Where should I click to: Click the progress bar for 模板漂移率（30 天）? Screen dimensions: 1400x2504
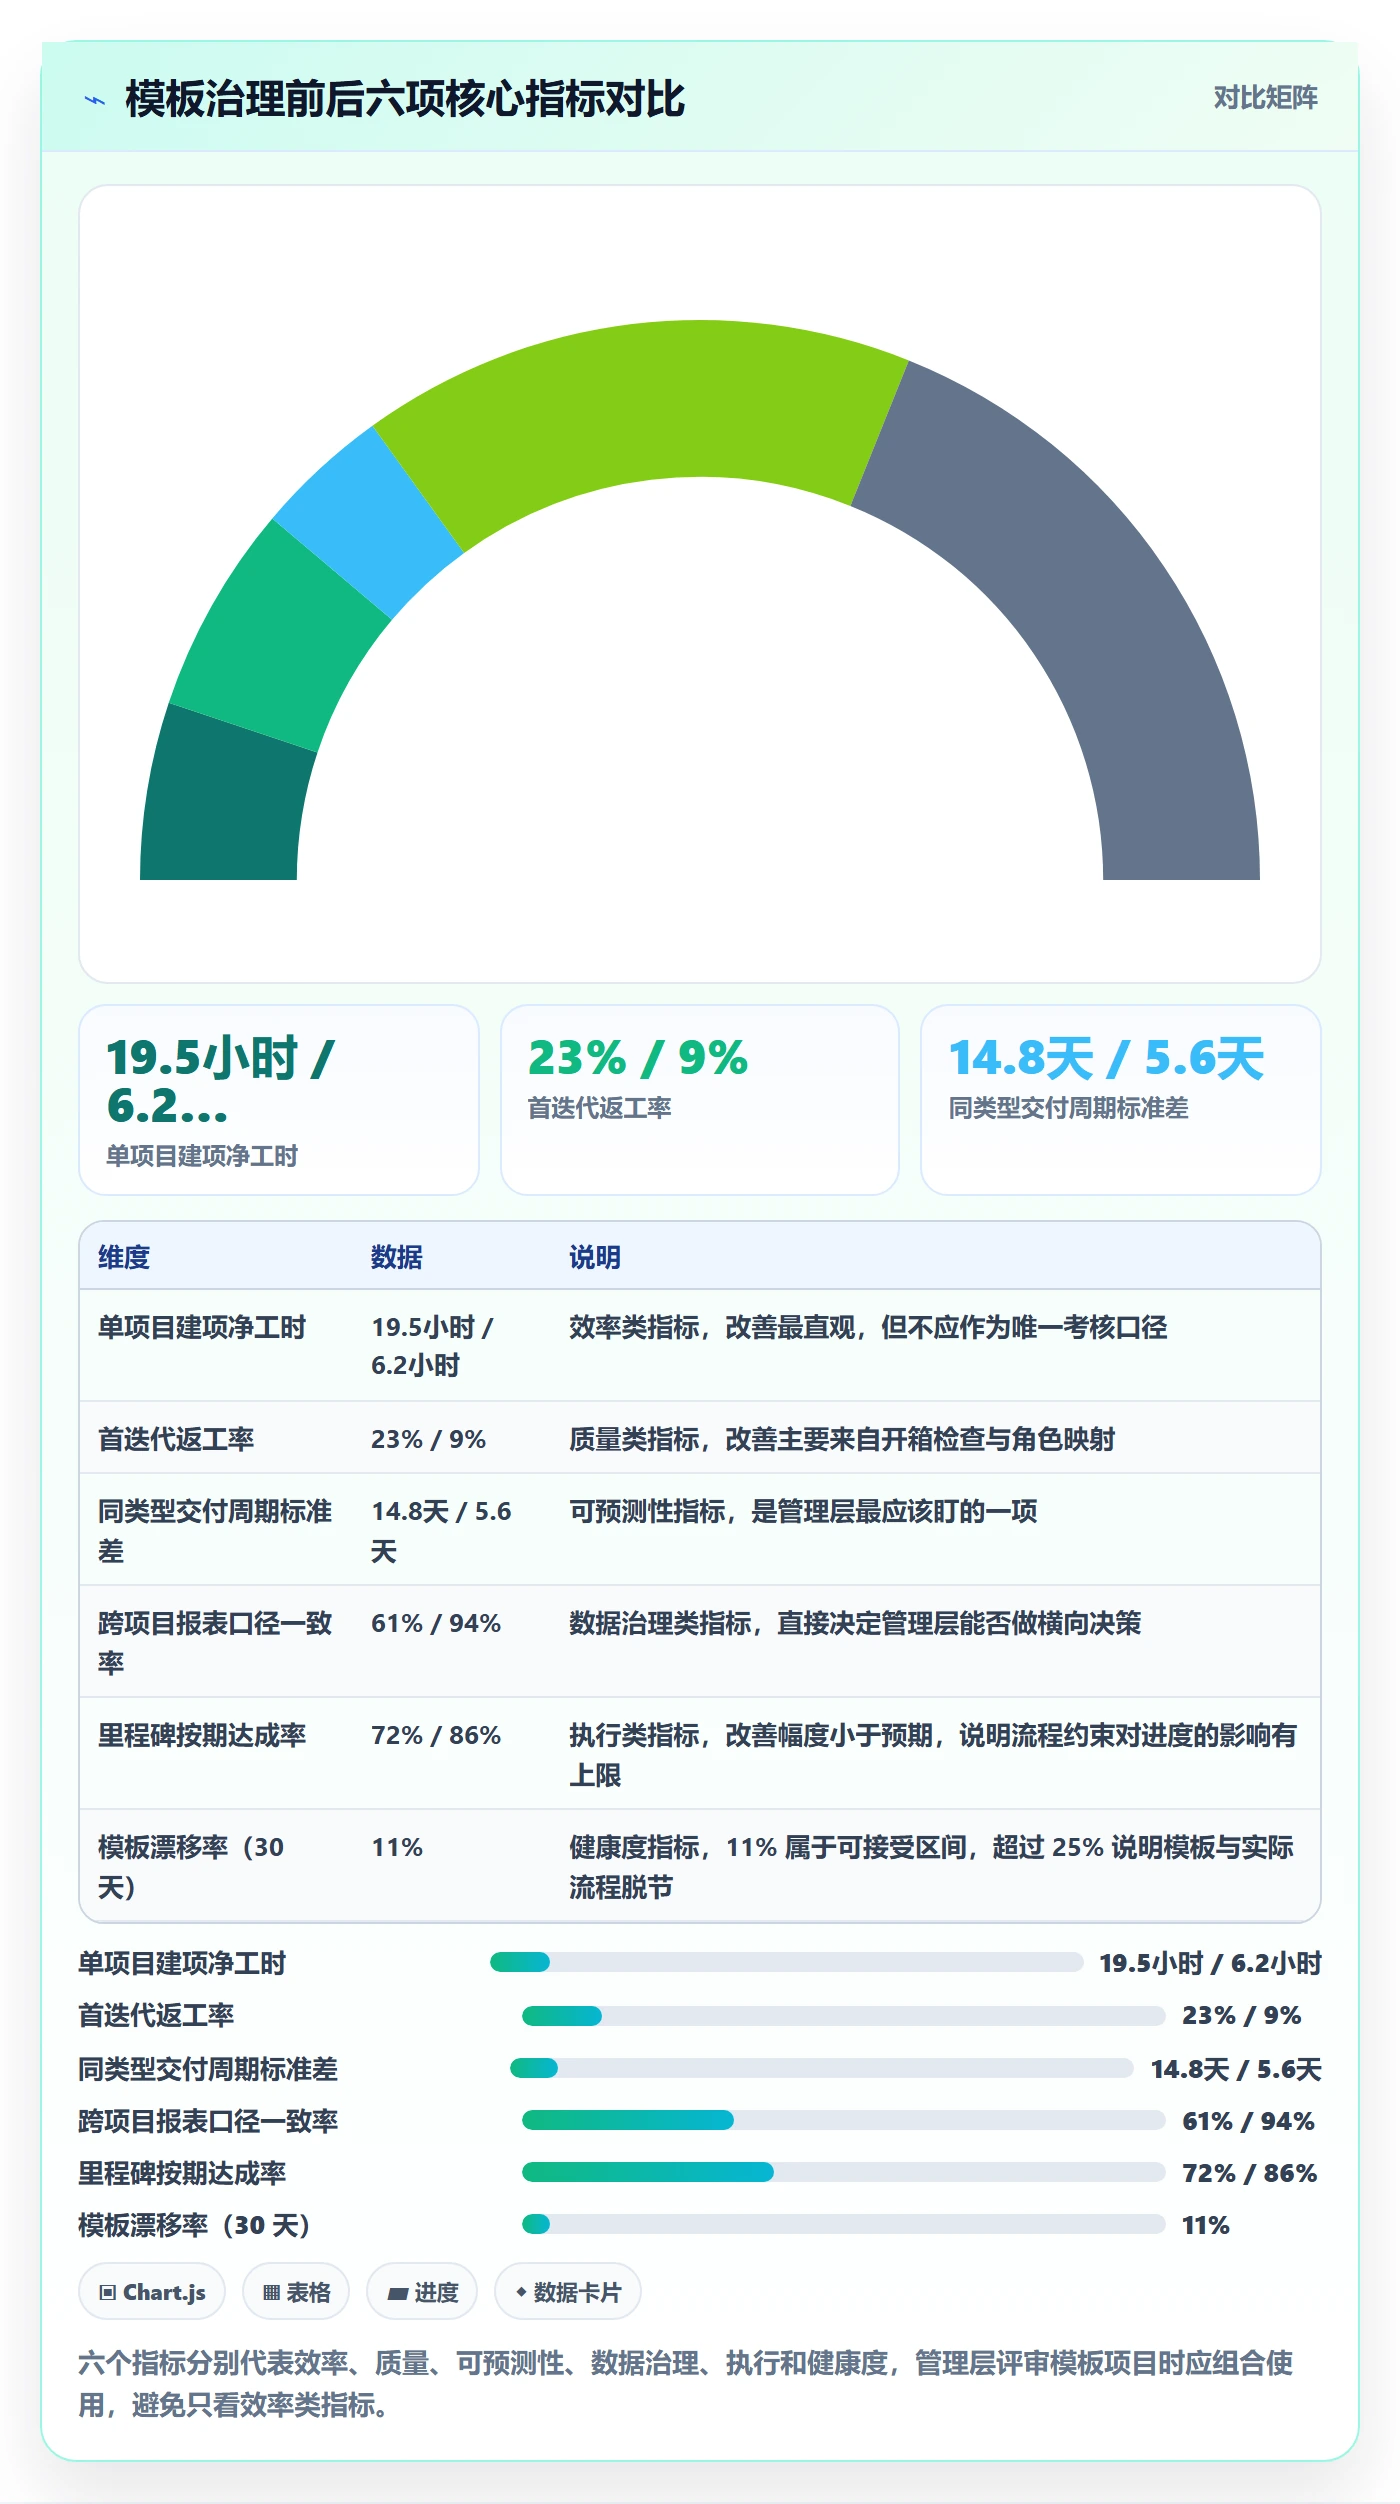844,2224
